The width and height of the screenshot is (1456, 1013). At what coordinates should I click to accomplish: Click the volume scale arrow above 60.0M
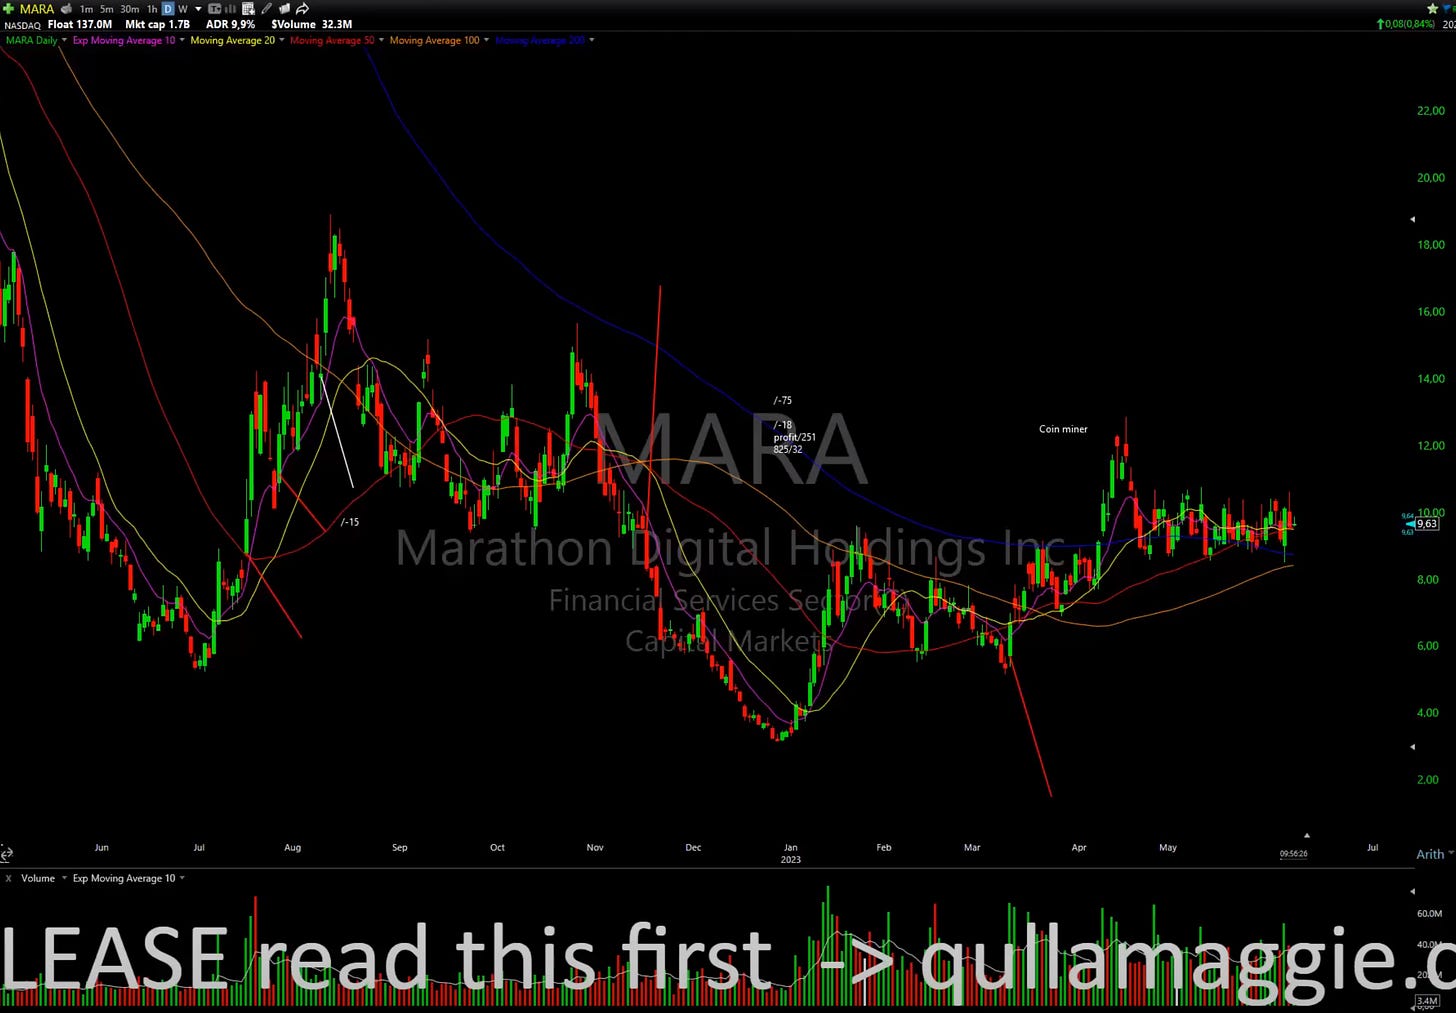pos(1412,890)
